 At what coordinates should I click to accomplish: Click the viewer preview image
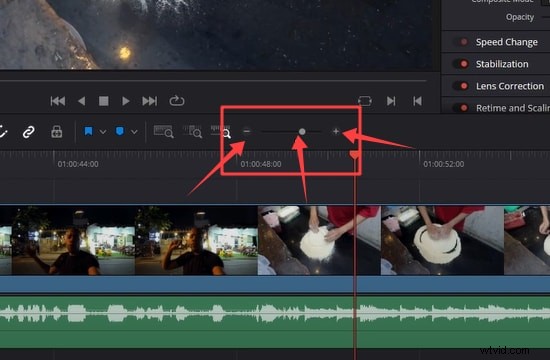pyautogui.click(x=216, y=34)
